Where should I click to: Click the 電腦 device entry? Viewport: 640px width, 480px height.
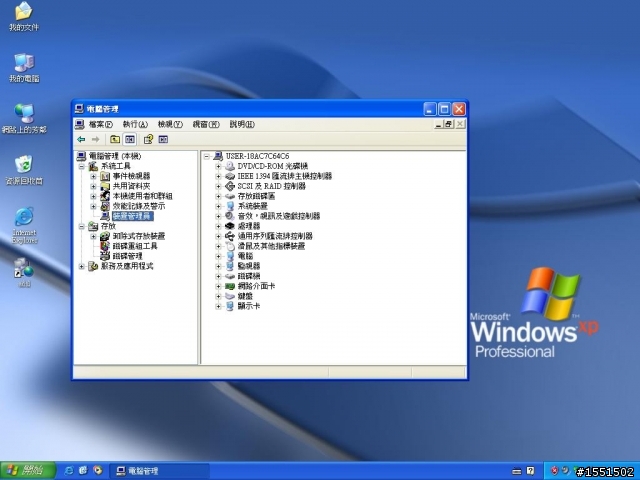(245, 256)
